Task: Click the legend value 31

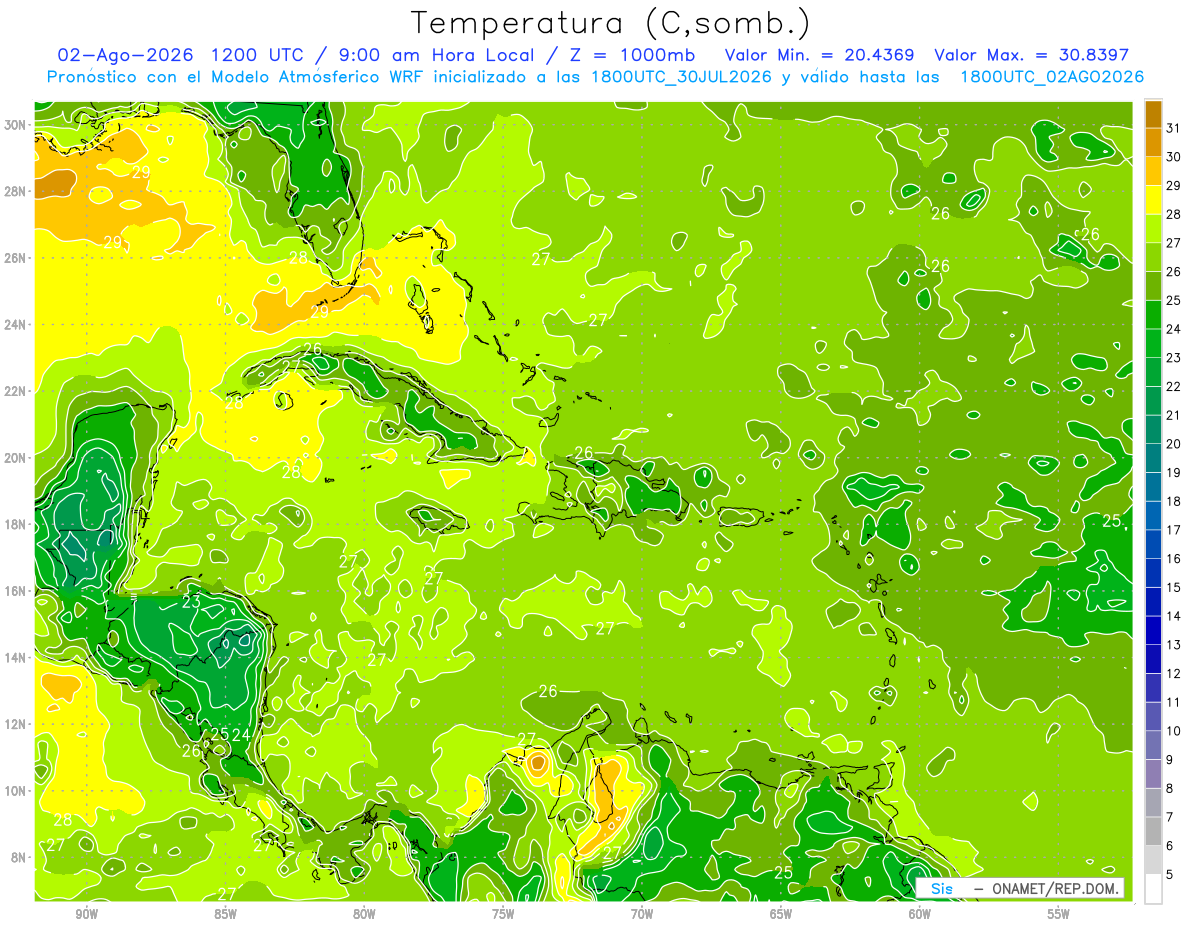Action: coord(1174,128)
